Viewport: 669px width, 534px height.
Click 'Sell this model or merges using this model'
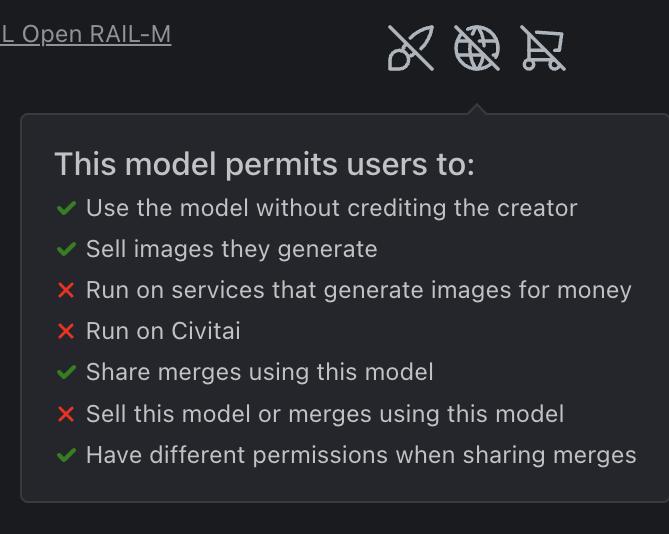325,414
